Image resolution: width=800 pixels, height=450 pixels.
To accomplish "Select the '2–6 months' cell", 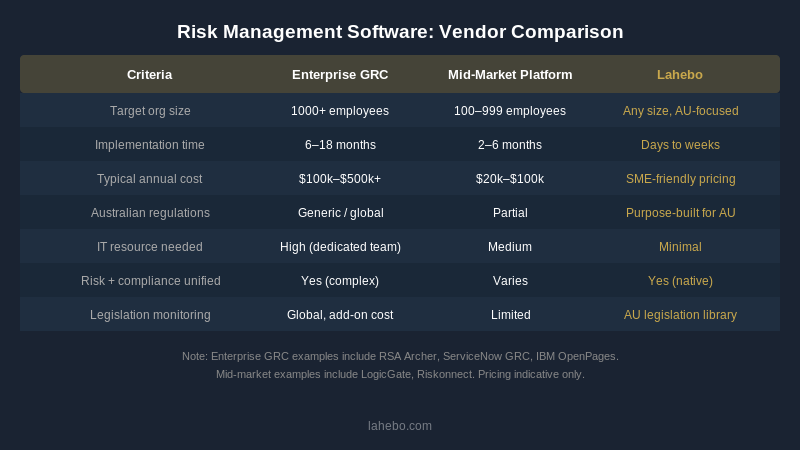I will point(510,145).
